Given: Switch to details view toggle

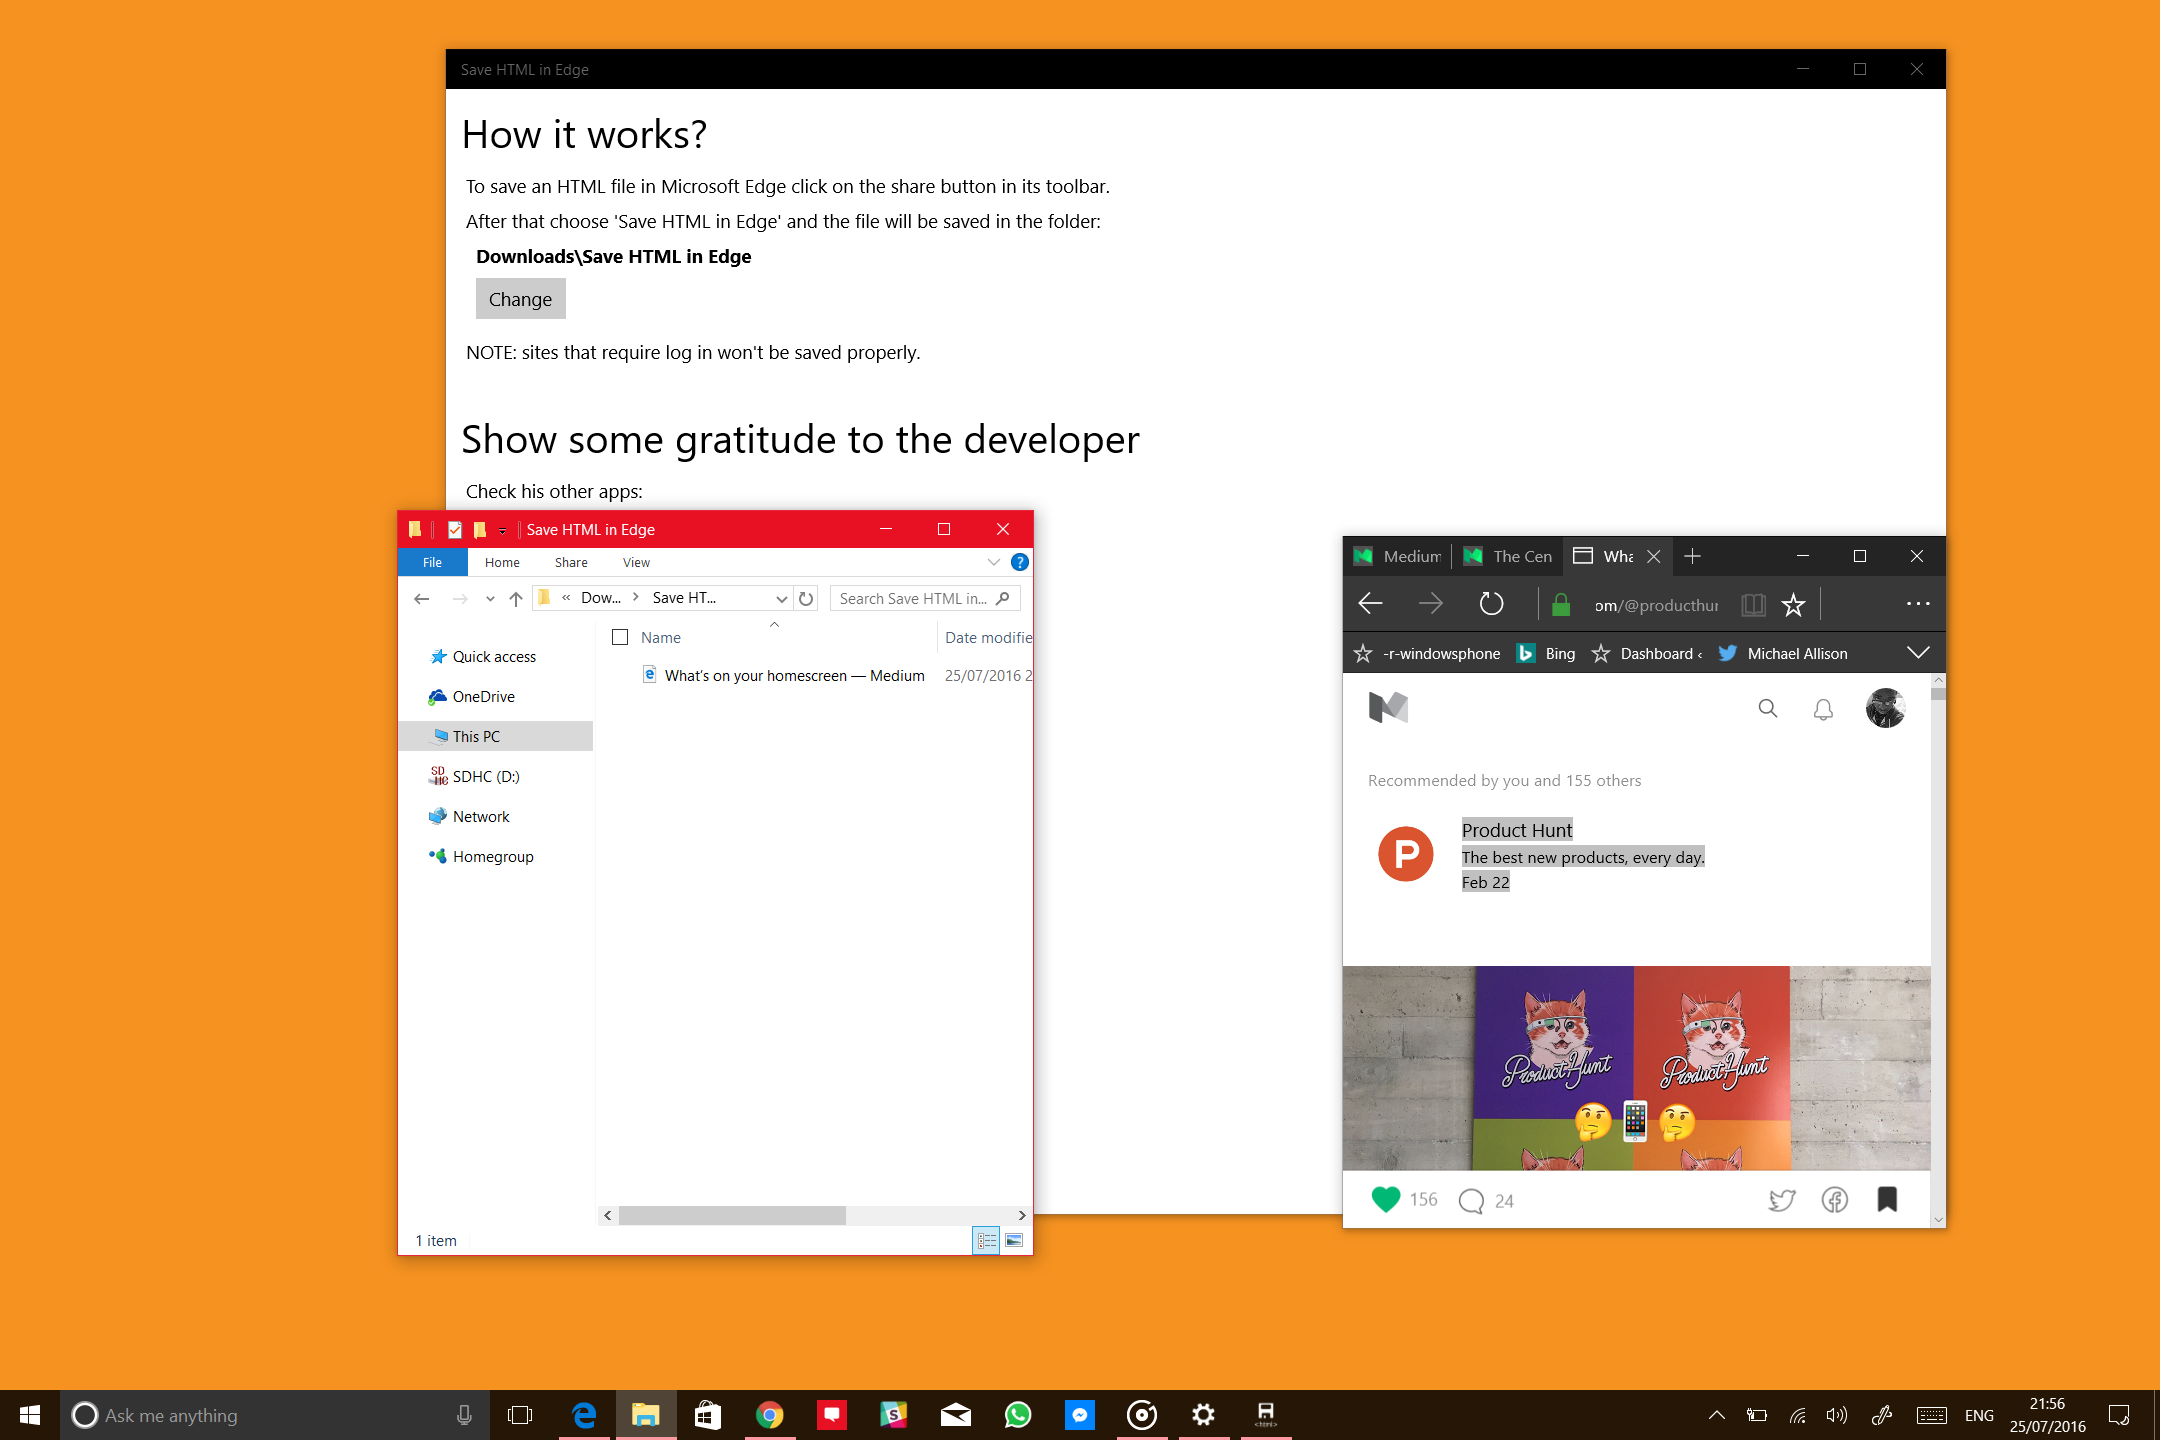Looking at the screenshot, I should [x=986, y=1240].
